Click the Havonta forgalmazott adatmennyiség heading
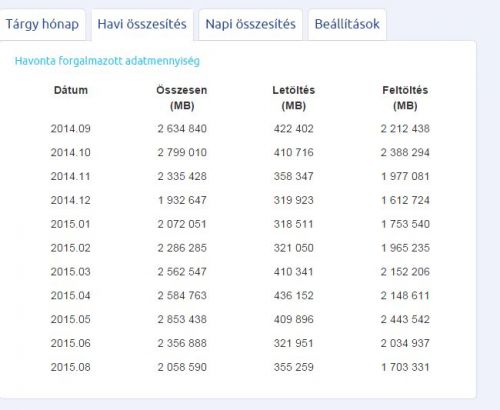 pos(107,61)
